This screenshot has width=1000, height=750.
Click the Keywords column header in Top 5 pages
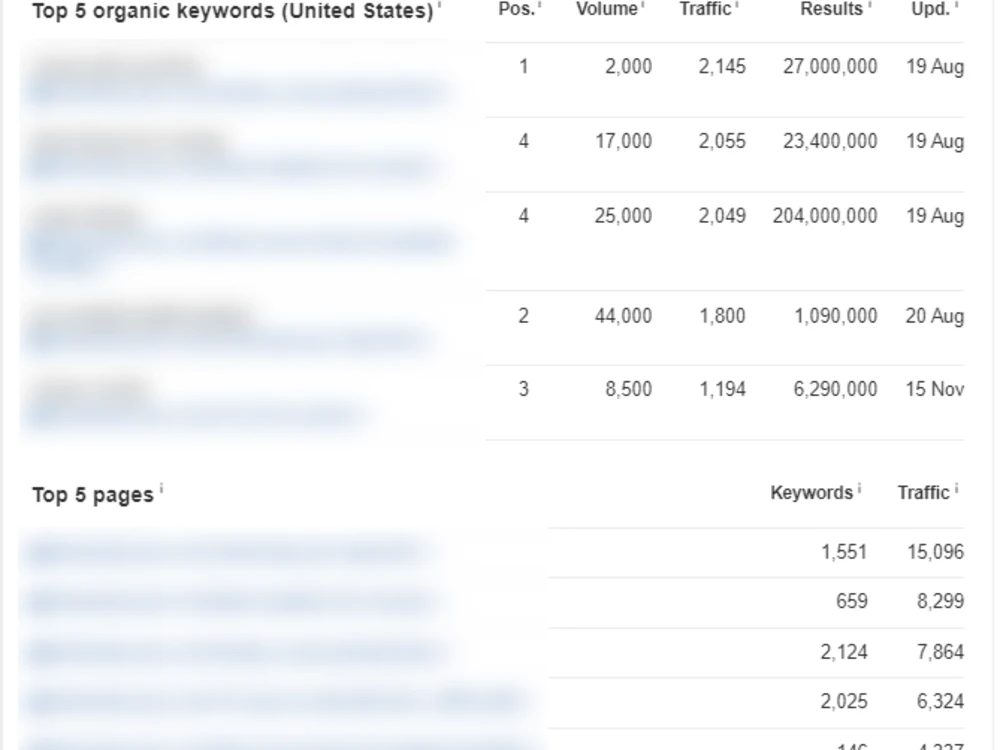[811, 493]
